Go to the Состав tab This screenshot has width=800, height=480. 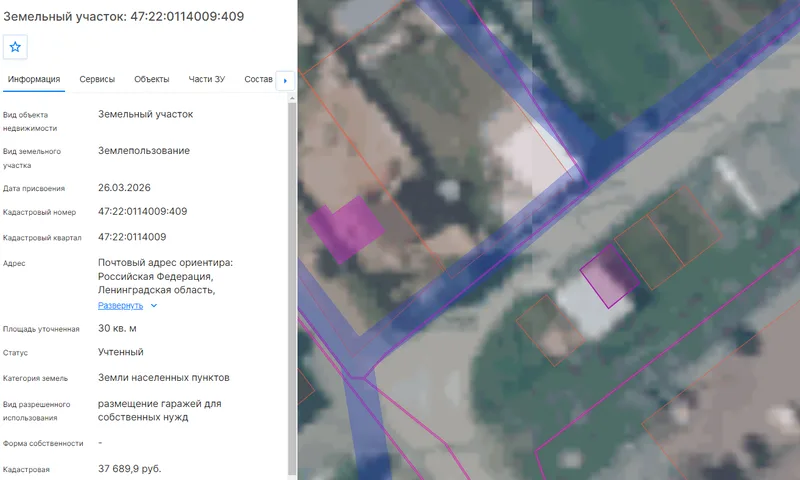pos(258,79)
